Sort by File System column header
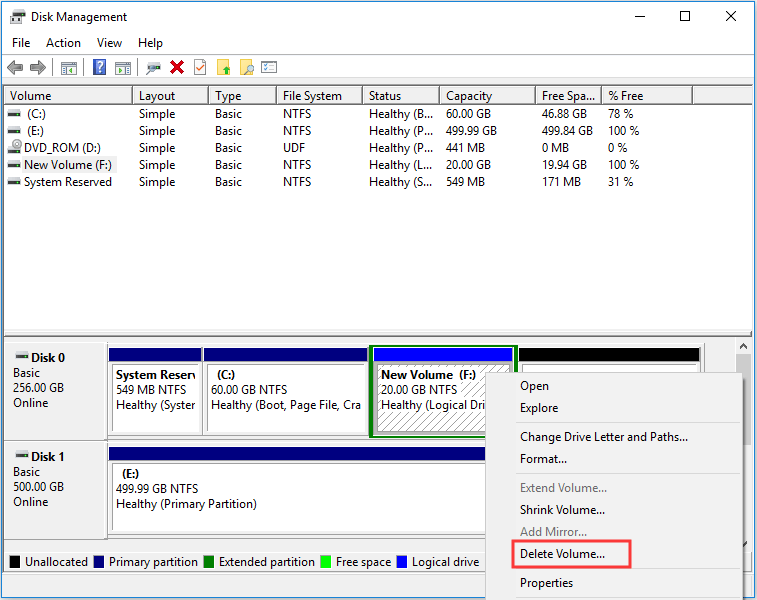 pos(319,96)
